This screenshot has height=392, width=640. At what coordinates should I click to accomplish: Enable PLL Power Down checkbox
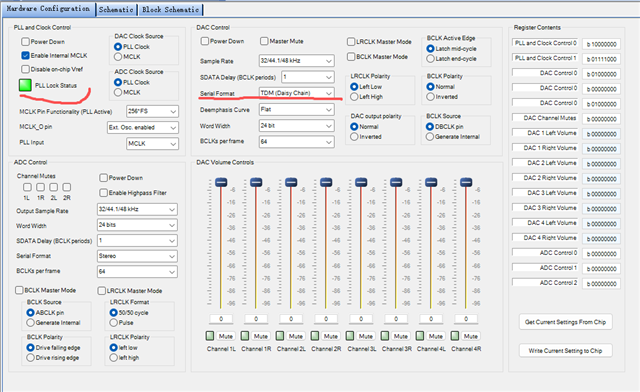click(x=25, y=42)
